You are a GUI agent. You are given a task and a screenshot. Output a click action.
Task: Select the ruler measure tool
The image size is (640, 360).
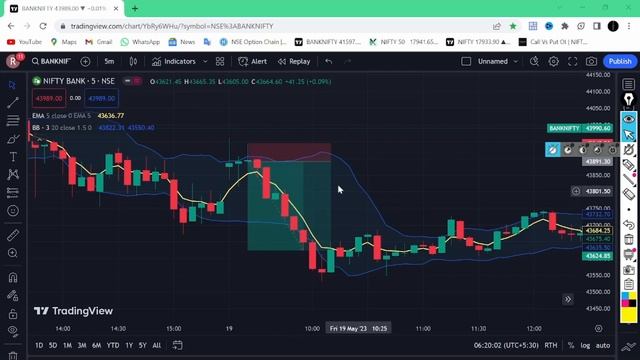pyautogui.click(x=13, y=235)
